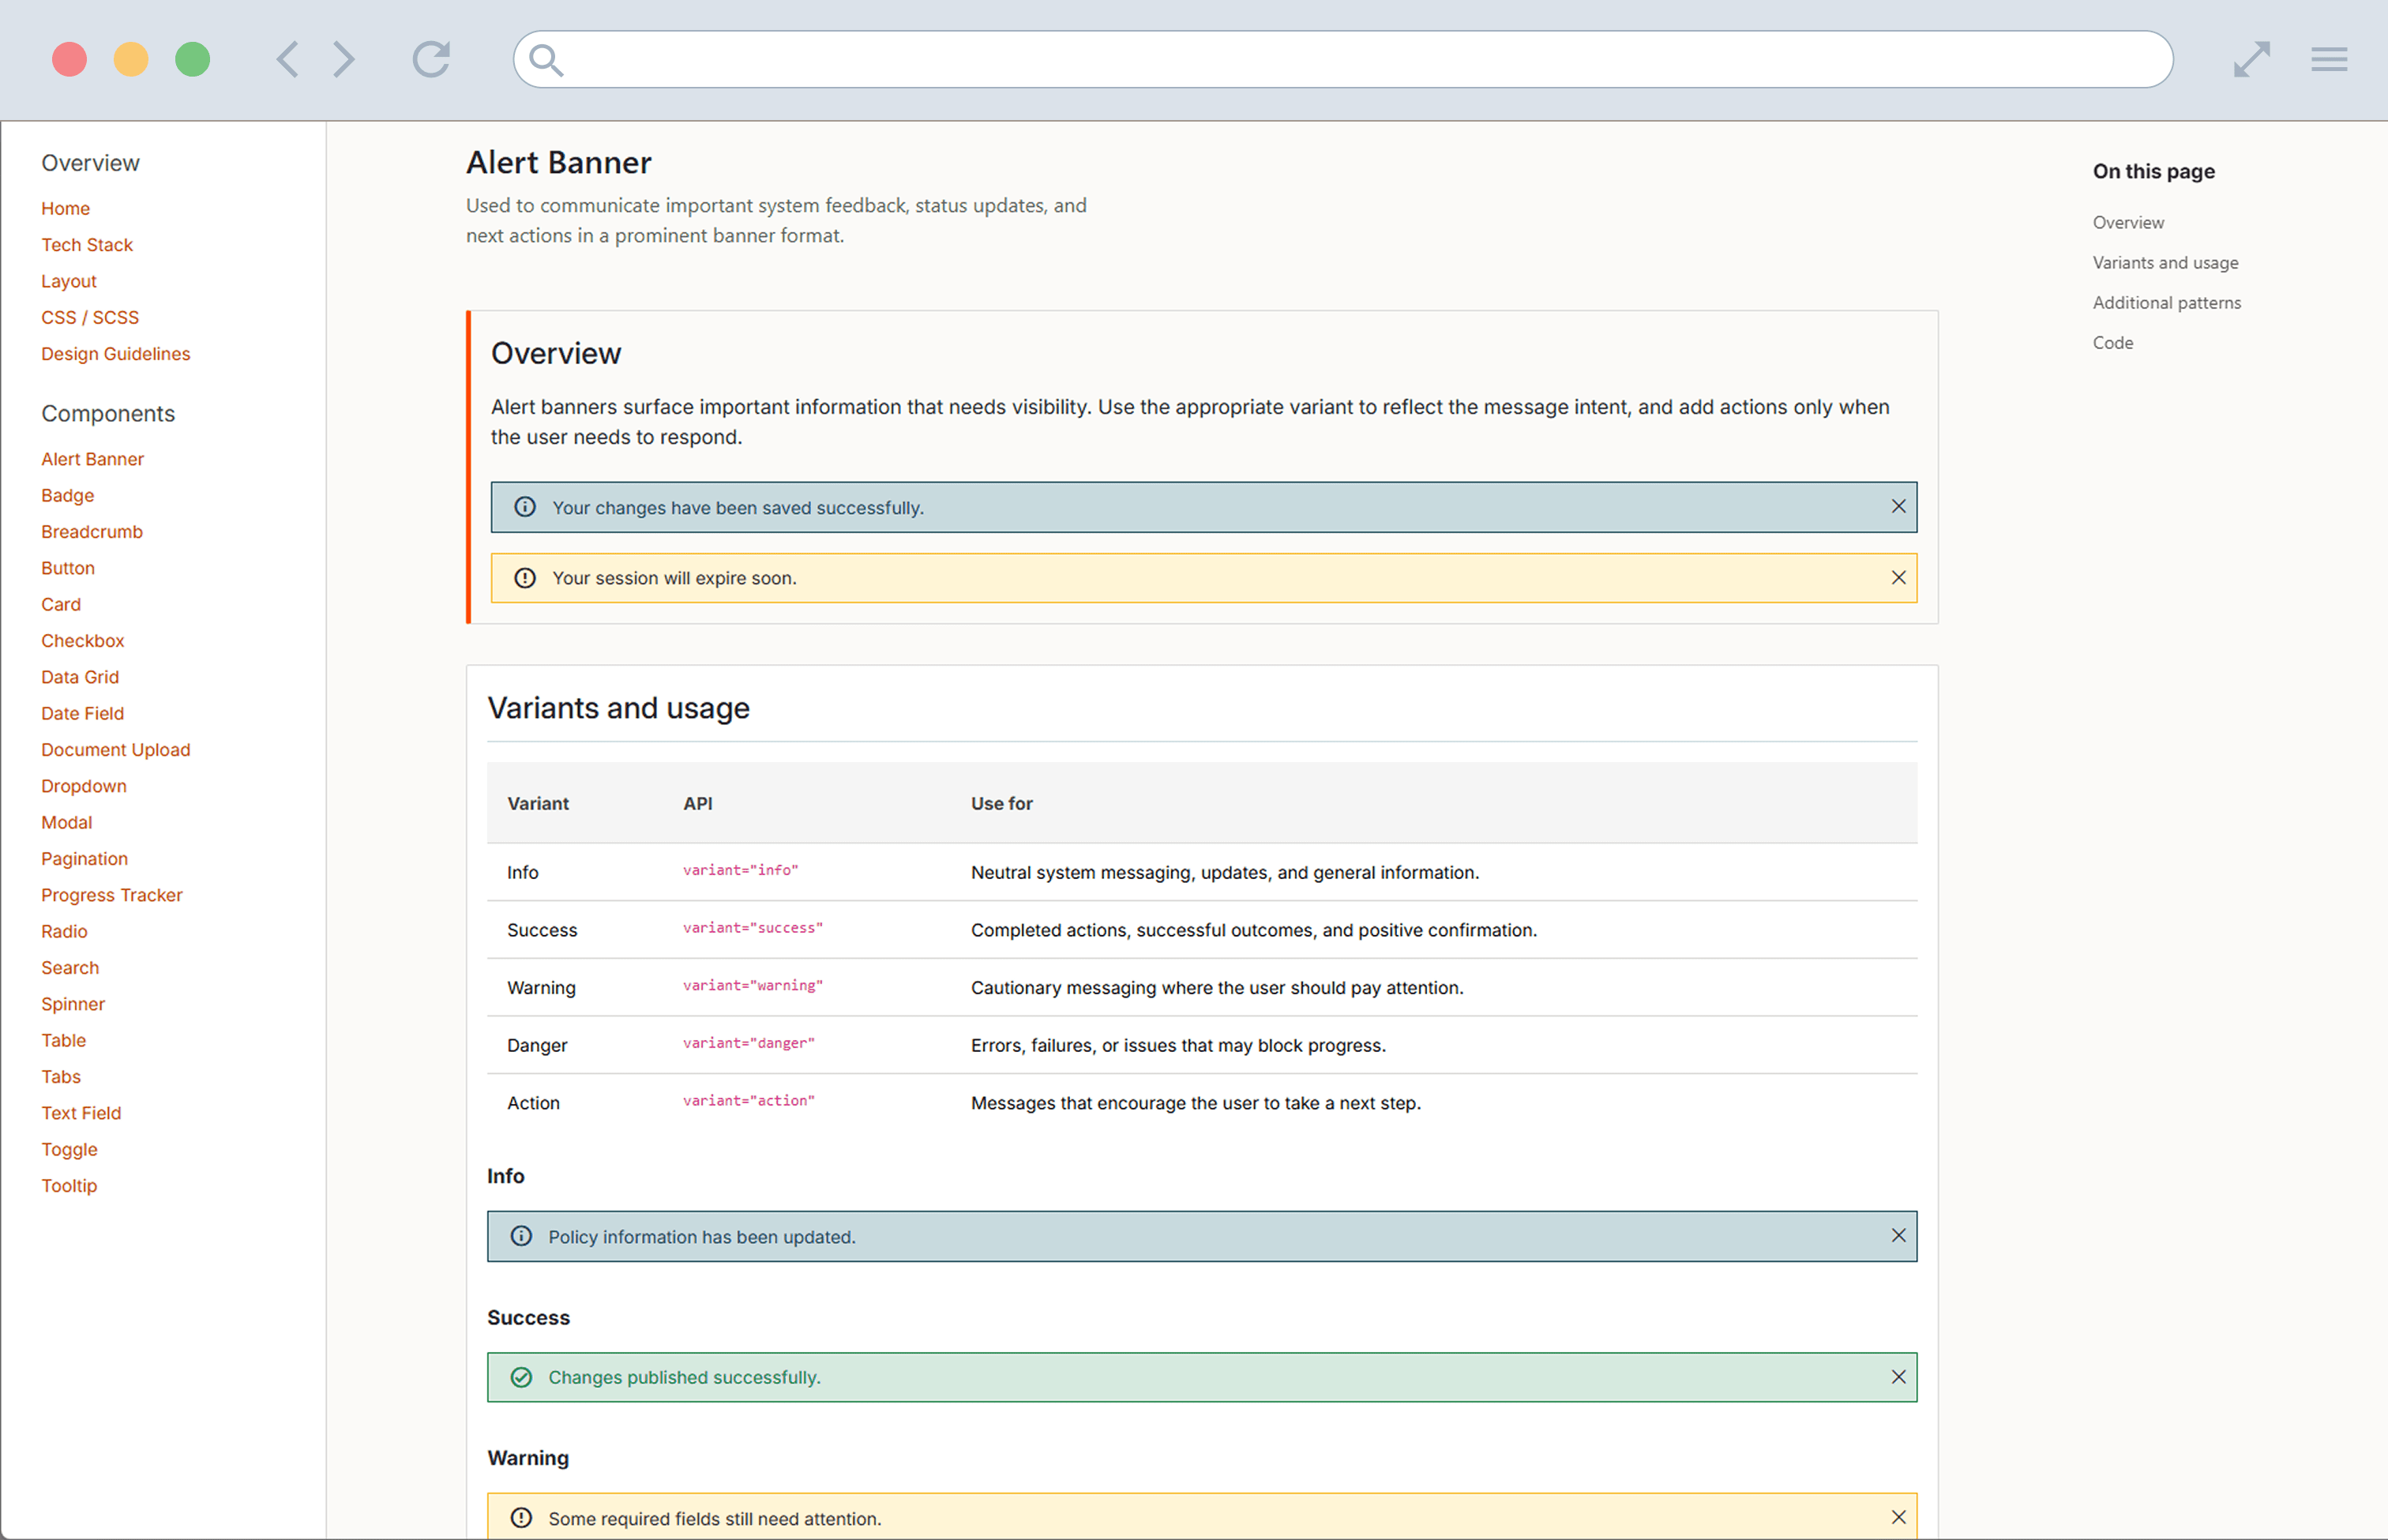Viewport: 2388px width, 1540px height.
Task: Click the variant="action" code cell
Action: coord(749,1100)
